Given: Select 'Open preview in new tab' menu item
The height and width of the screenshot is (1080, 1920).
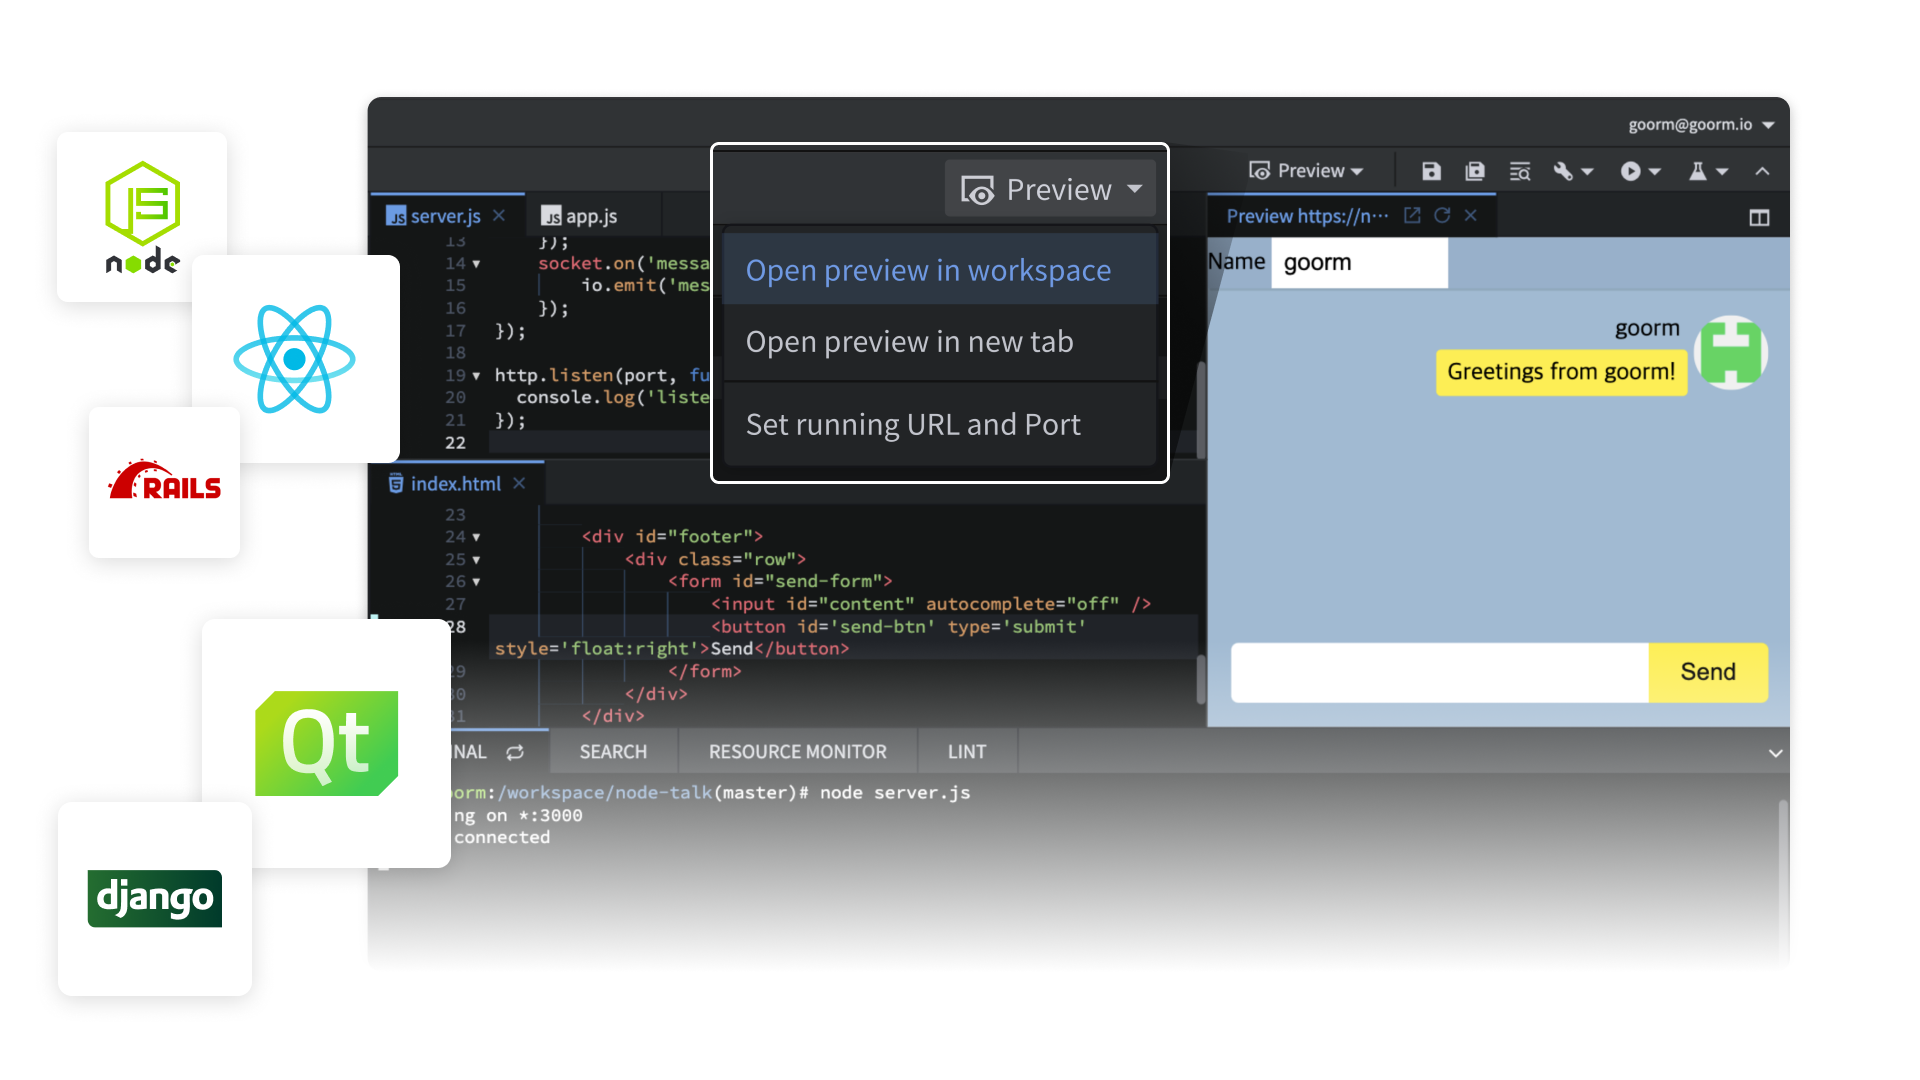Looking at the screenshot, I should click(939, 342).
